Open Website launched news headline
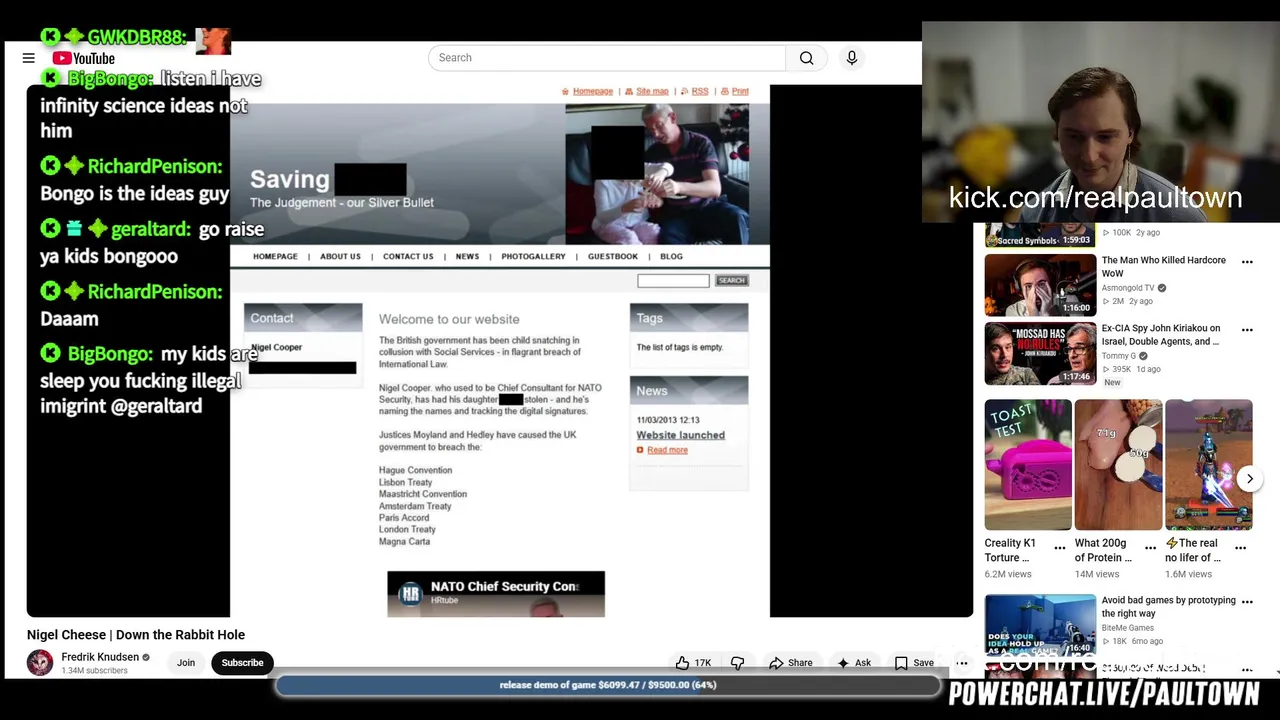The image size is (1280, 720). coord(680,435)
